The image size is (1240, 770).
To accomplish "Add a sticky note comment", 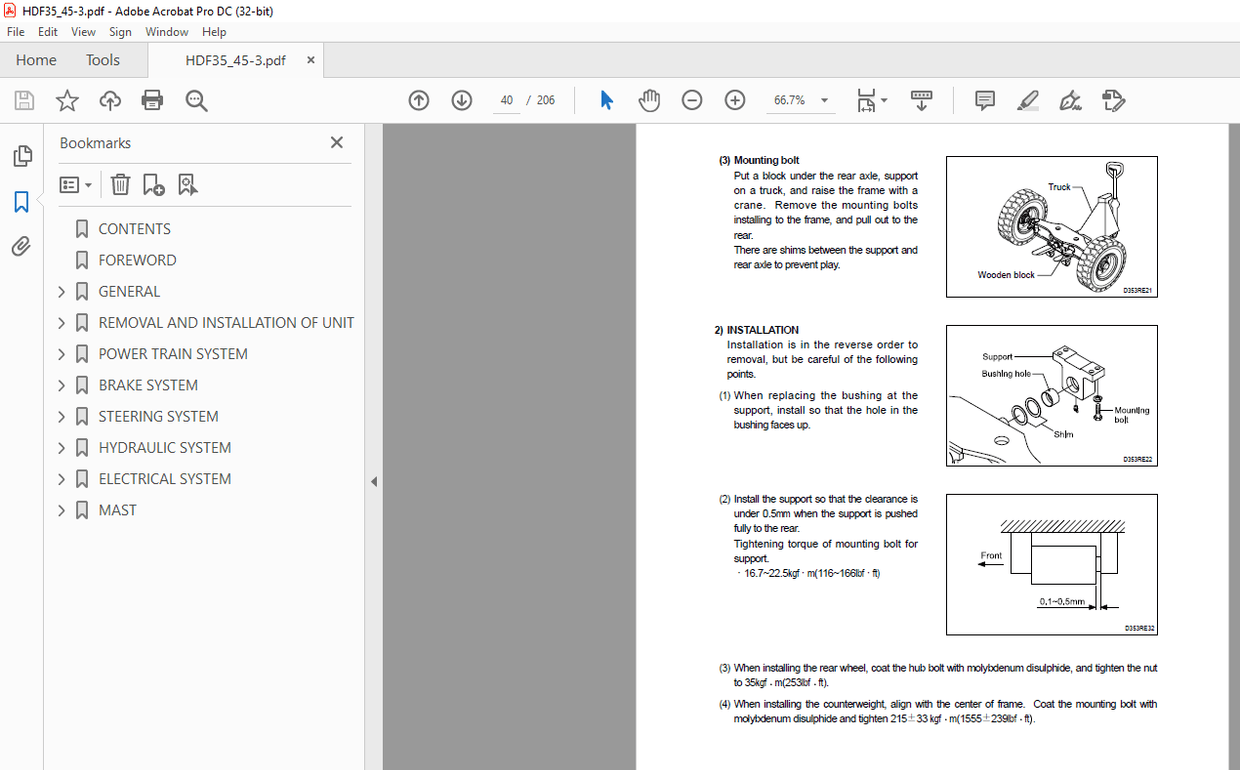I will [984, 100].
